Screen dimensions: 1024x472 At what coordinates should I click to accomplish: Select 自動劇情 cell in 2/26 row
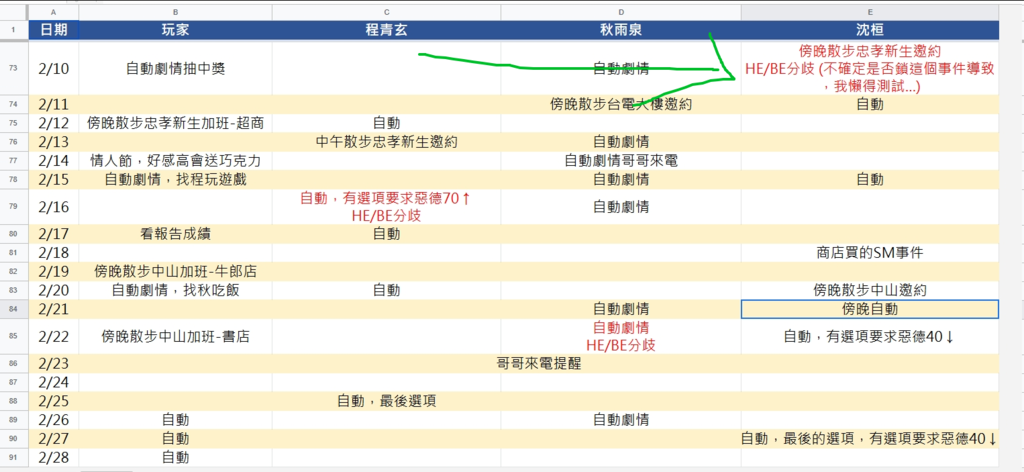tap(621, 420)
